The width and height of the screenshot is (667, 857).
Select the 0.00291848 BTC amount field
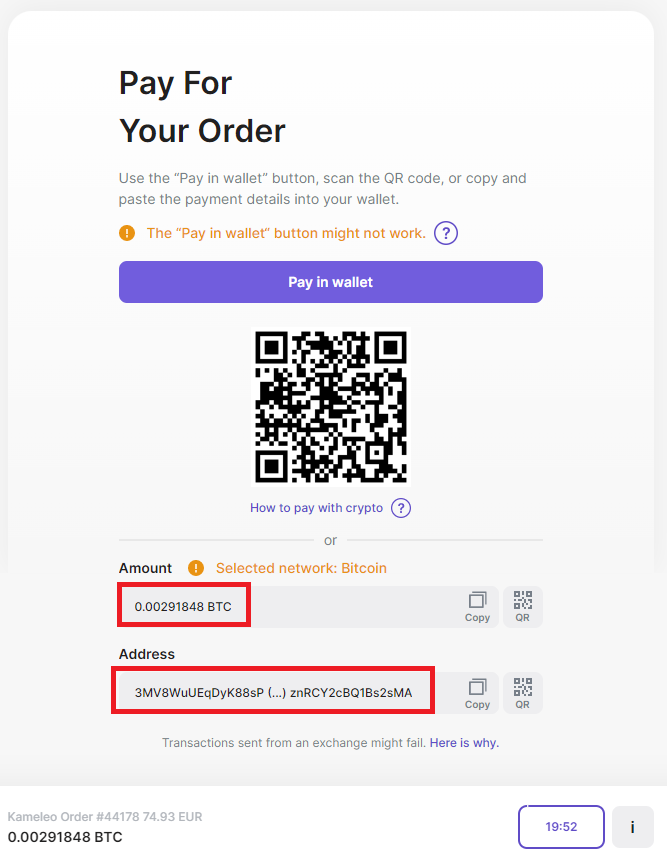click(x=309, y=607)
